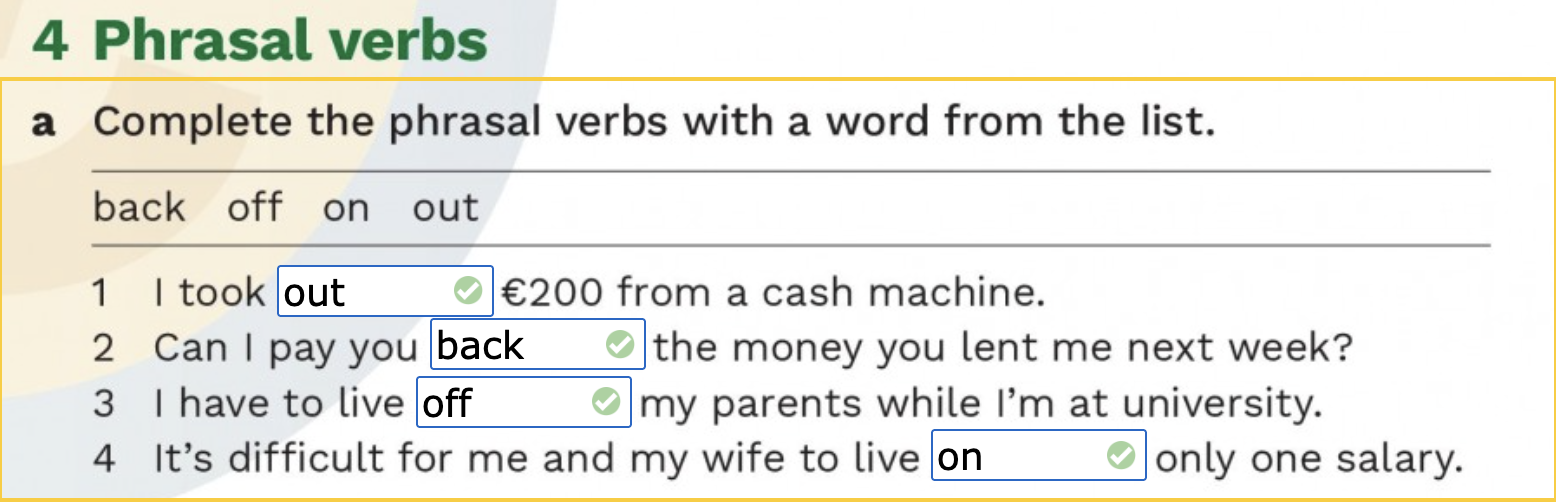
Task: Click the word 'out' in the word list
Action: (445, 208)
